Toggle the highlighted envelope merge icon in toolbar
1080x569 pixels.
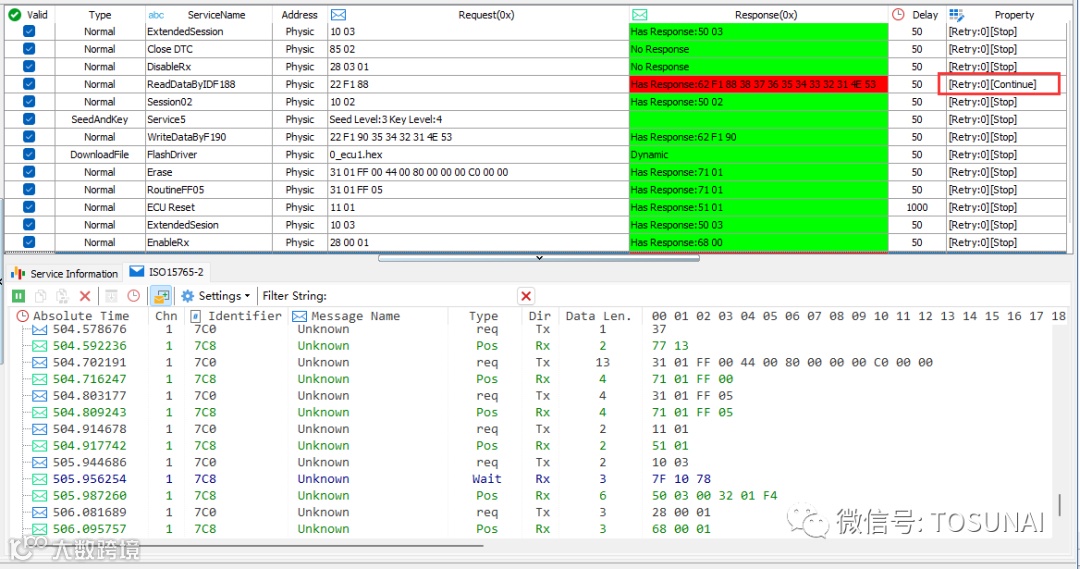point(161,296)
